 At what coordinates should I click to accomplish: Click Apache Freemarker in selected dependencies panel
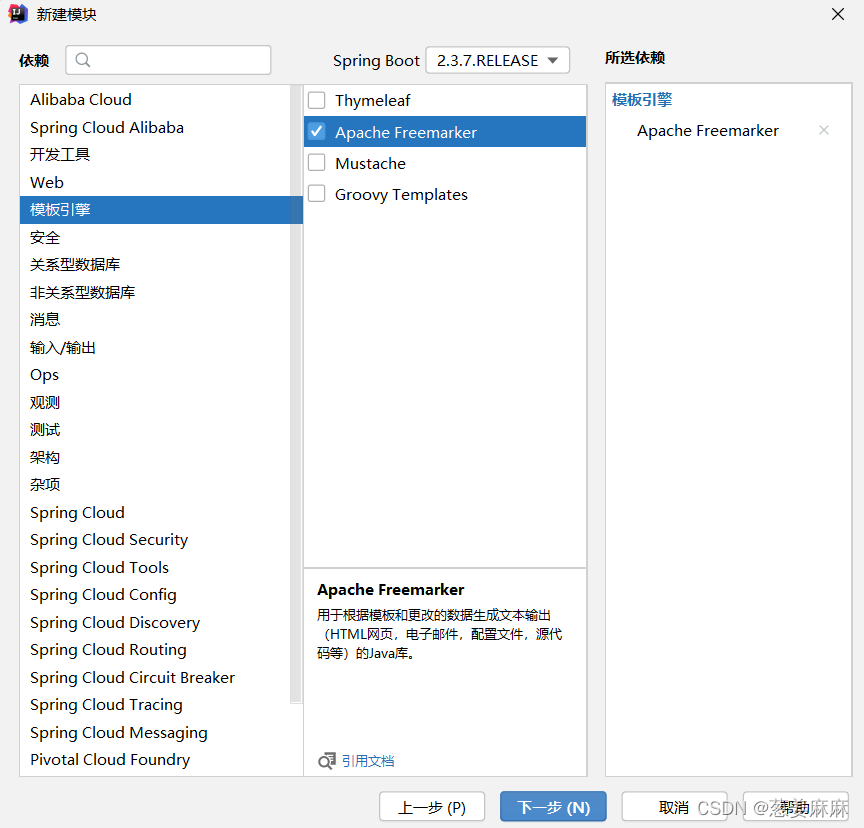pos(708,131)
